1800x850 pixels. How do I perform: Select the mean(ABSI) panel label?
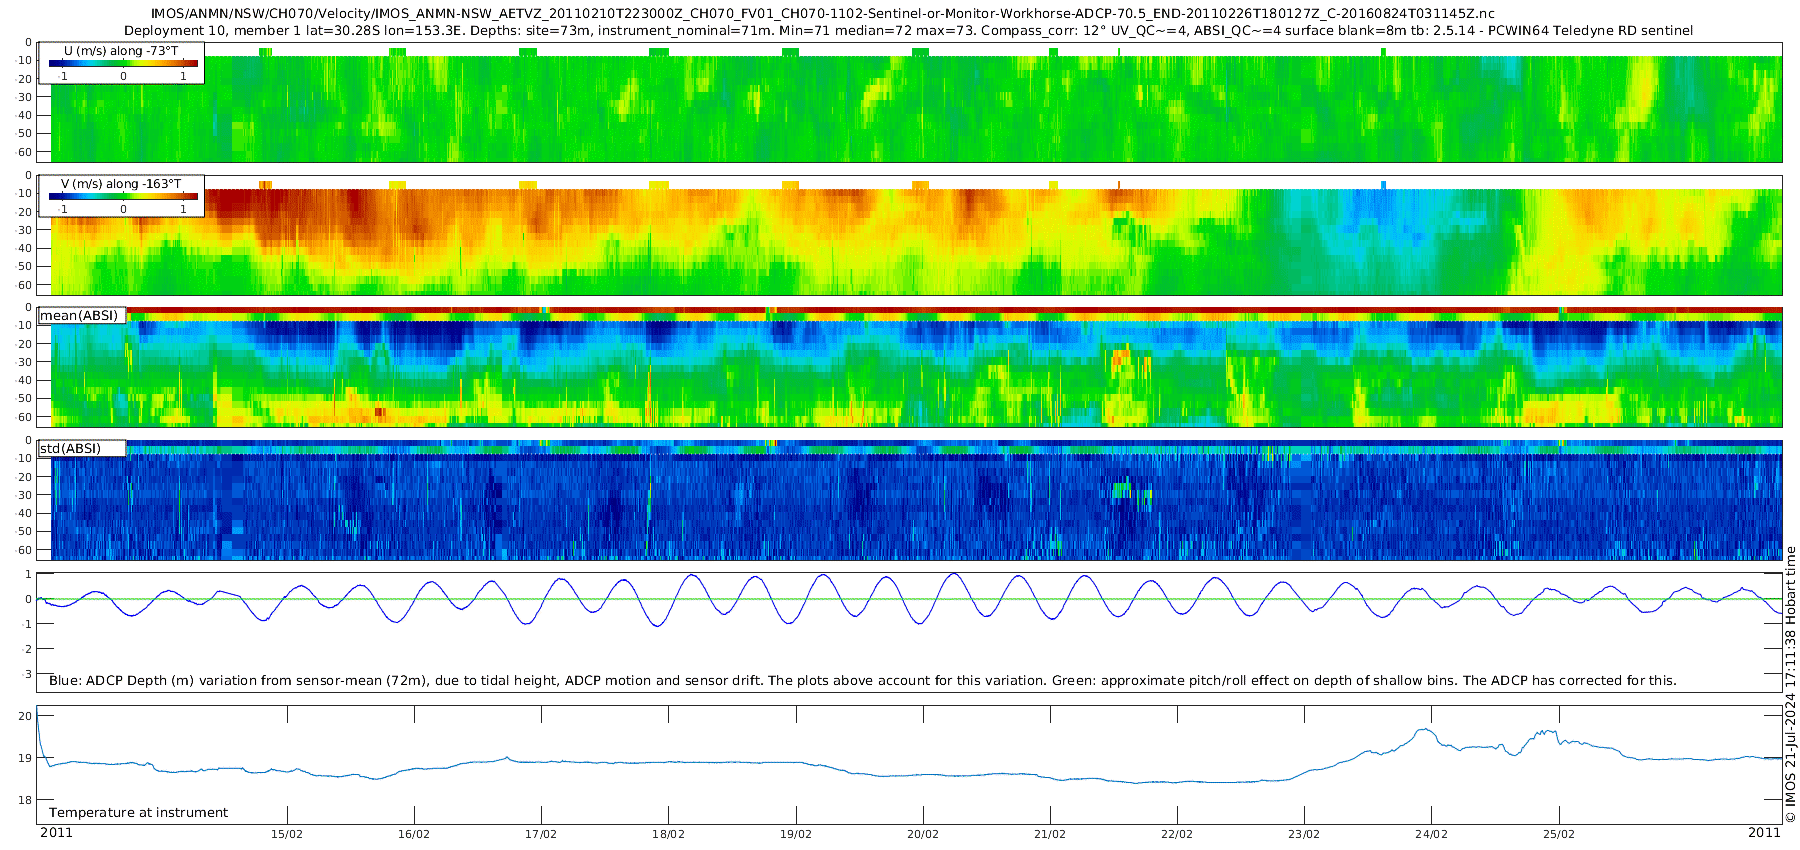(81, 315)
